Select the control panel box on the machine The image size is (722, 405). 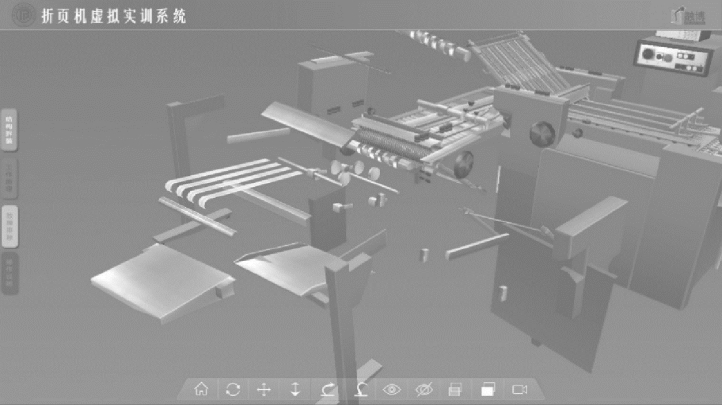coord(672,58)
